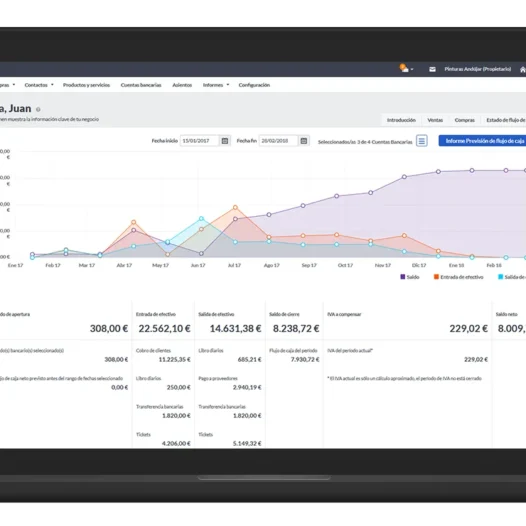Open the bank accounts selection list icon
526x526 pixels.
click(422, 141)
